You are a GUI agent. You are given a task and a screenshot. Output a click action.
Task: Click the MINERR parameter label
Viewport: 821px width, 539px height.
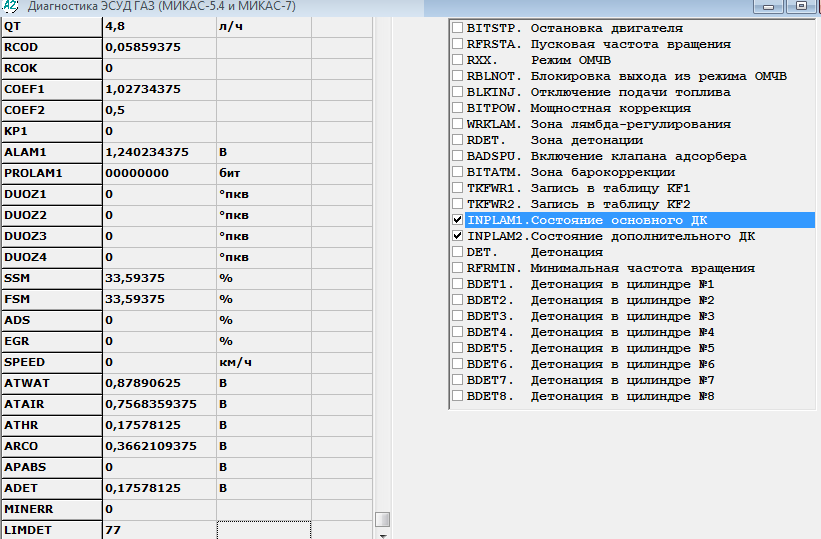click(x=52, y=509)
